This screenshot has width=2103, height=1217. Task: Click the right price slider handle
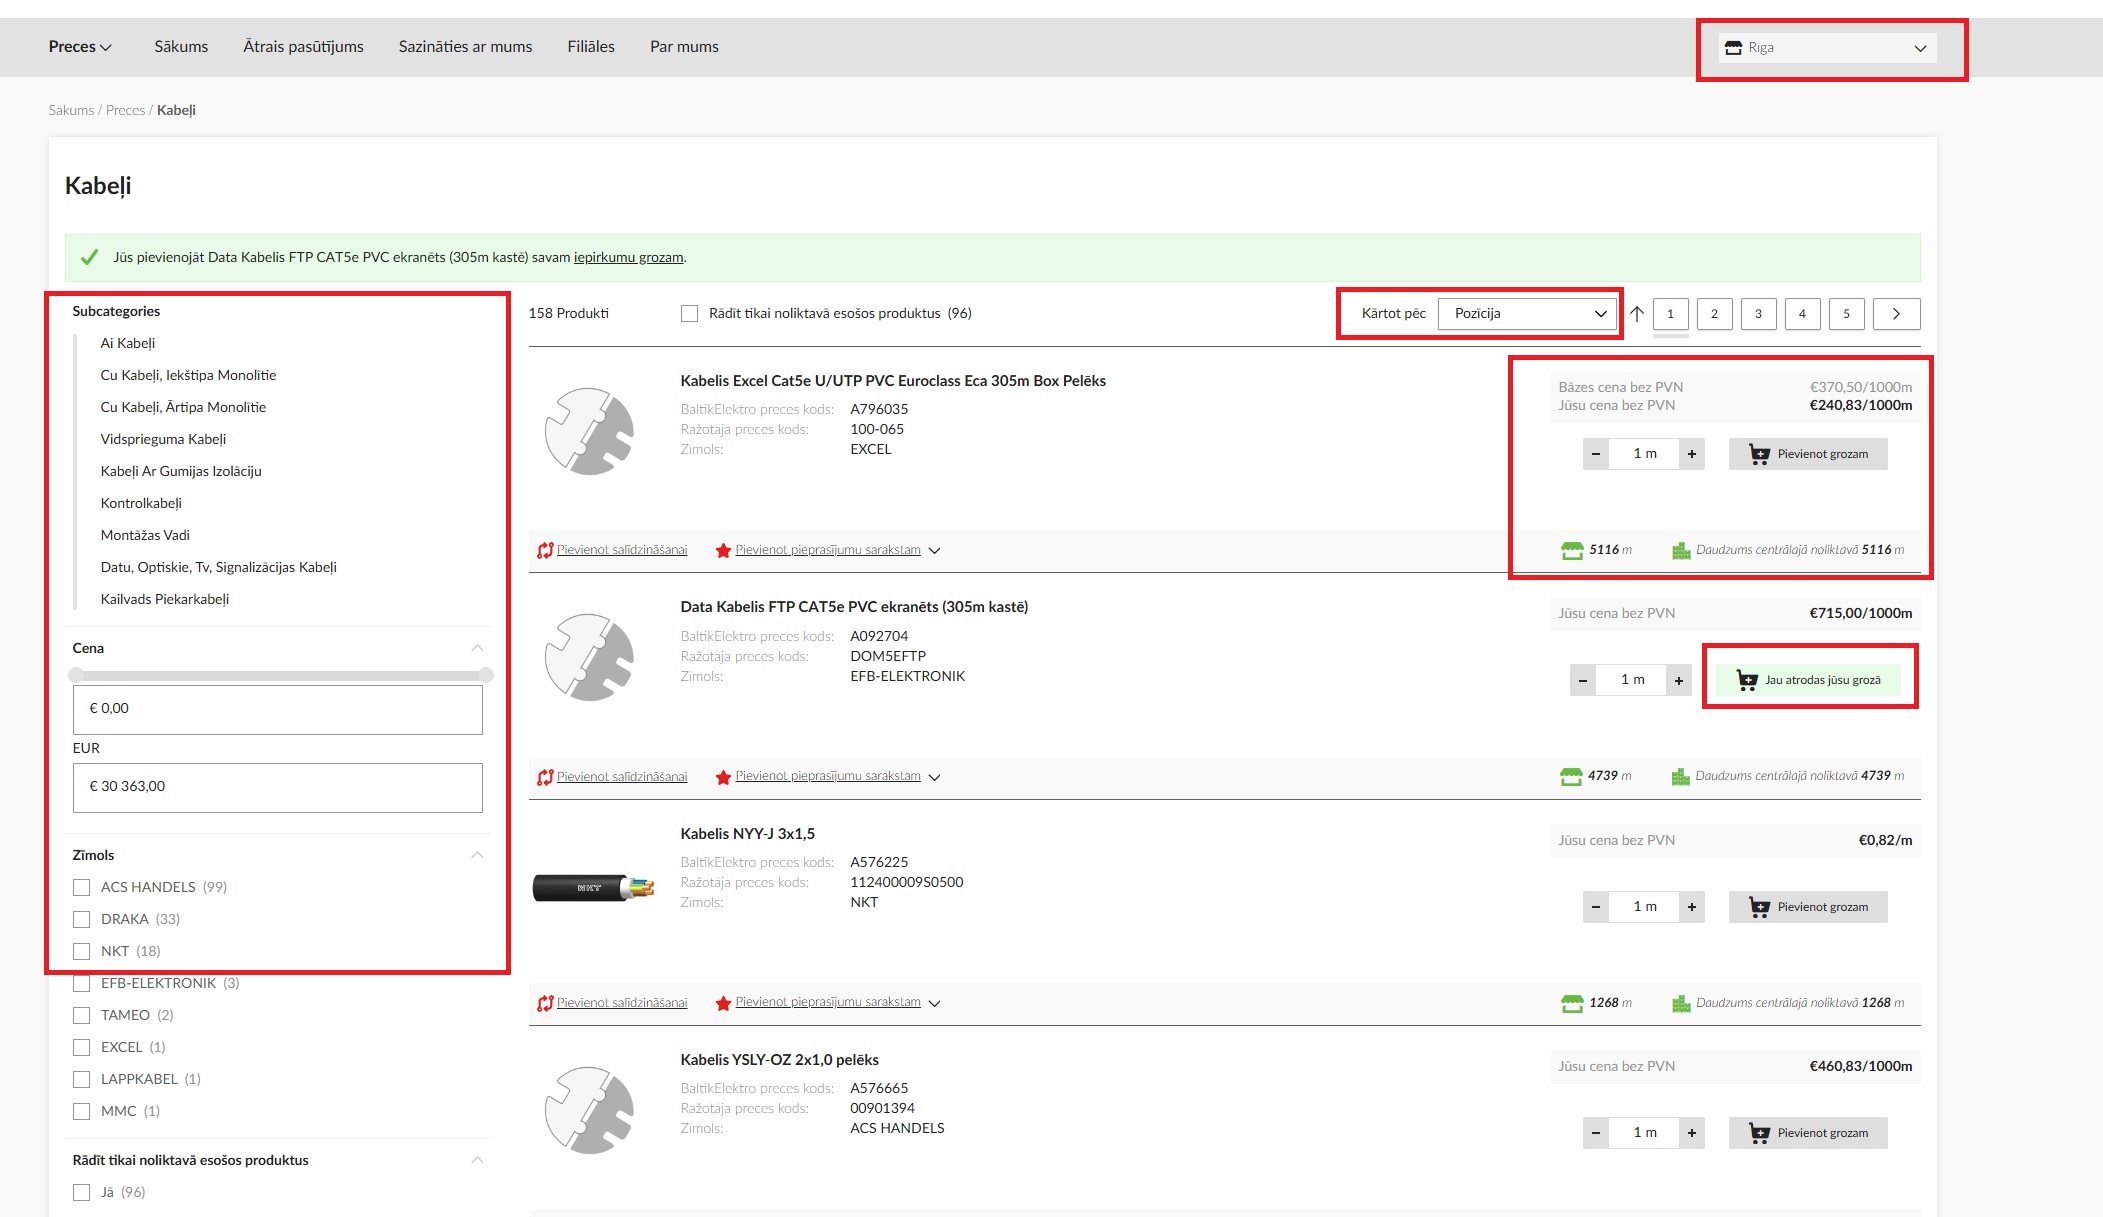(486, 675)
